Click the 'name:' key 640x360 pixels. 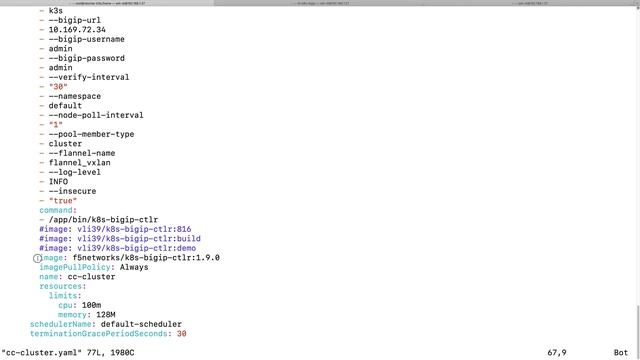coord(51,277)
